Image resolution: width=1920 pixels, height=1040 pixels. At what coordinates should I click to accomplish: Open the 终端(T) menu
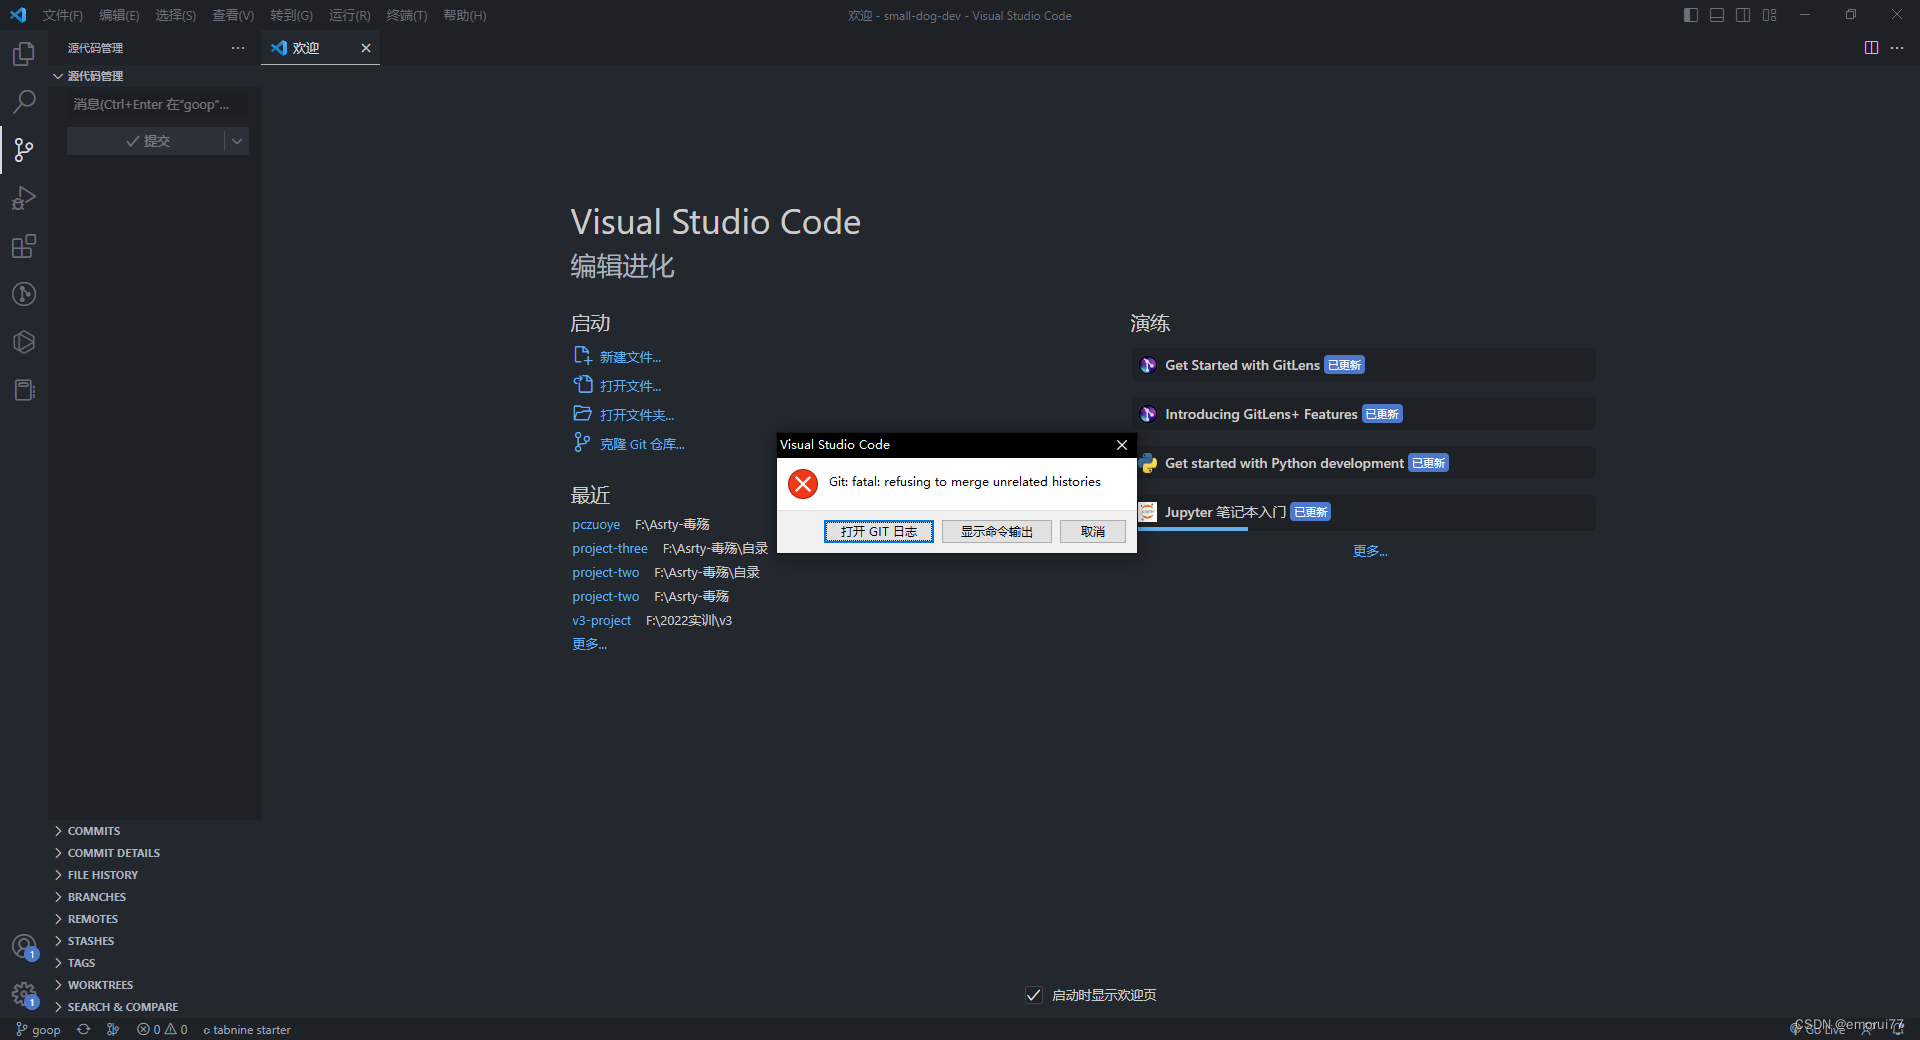(406, 15)
